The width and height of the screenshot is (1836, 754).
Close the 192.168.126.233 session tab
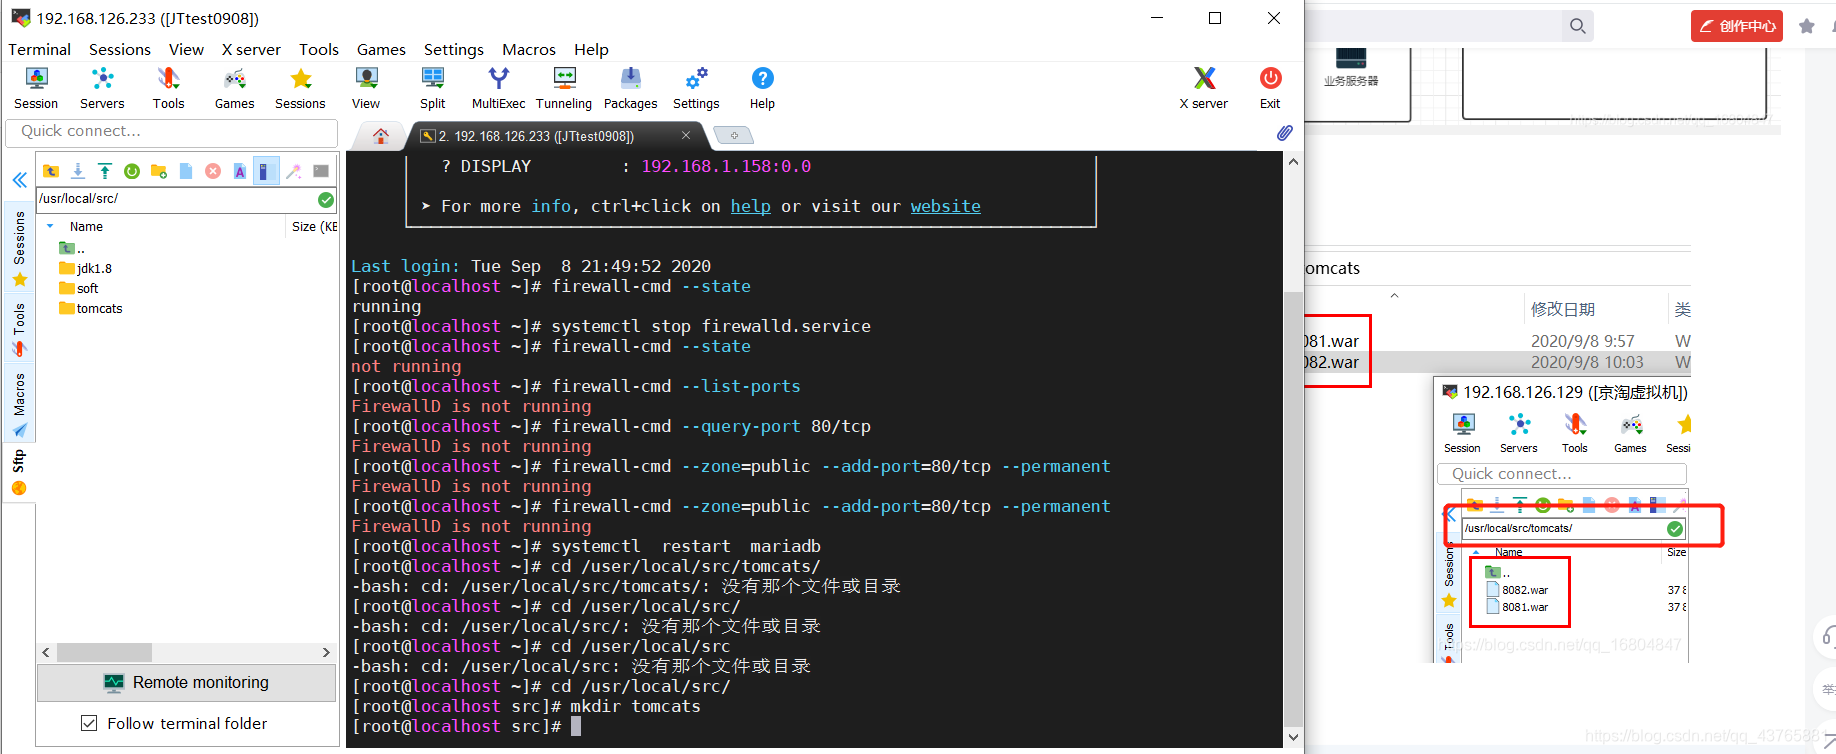click(x=686, y=135)
